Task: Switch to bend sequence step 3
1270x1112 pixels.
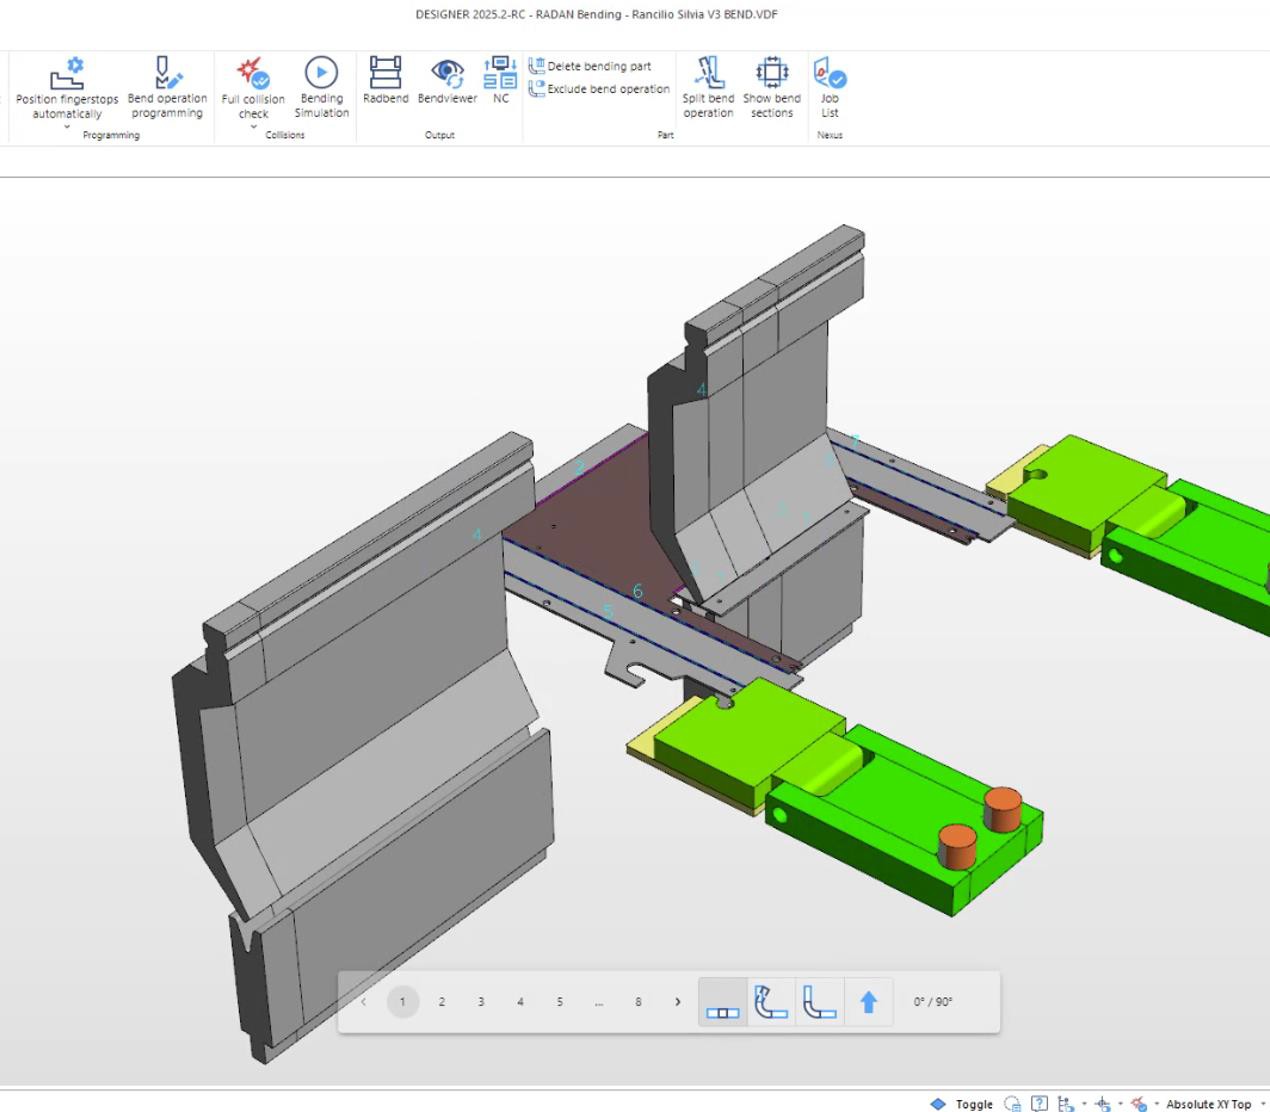Action: tap(481, 1002)
